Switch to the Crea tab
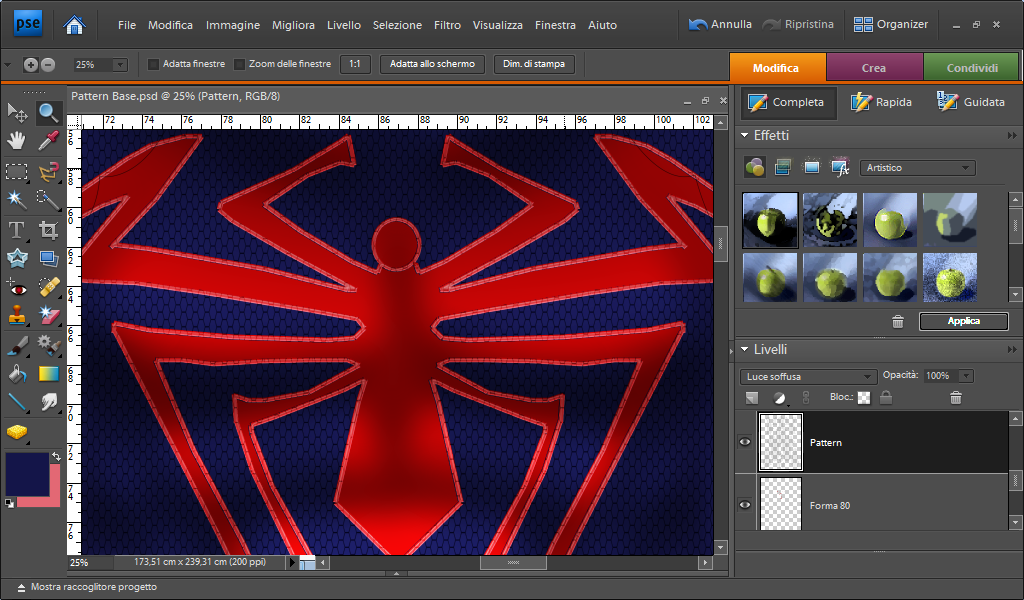 pyautogui.click(x=874, y=68)
